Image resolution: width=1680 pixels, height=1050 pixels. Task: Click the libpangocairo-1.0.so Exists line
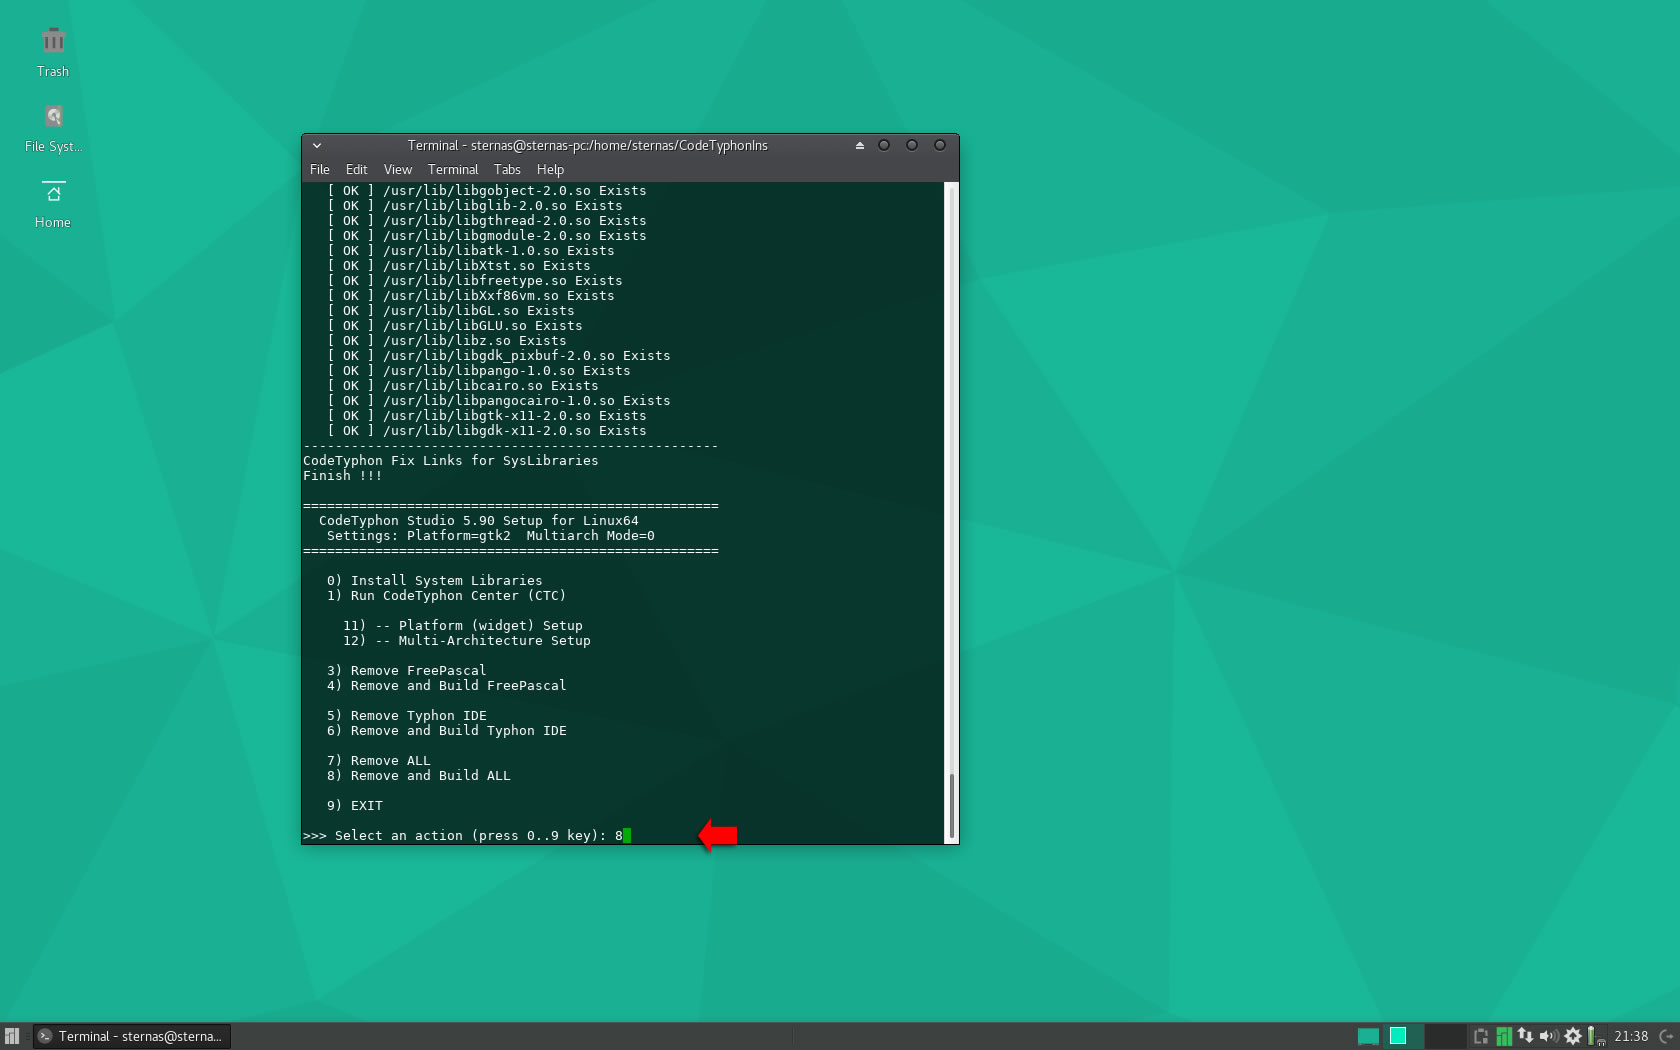click(x=499, y=401)
